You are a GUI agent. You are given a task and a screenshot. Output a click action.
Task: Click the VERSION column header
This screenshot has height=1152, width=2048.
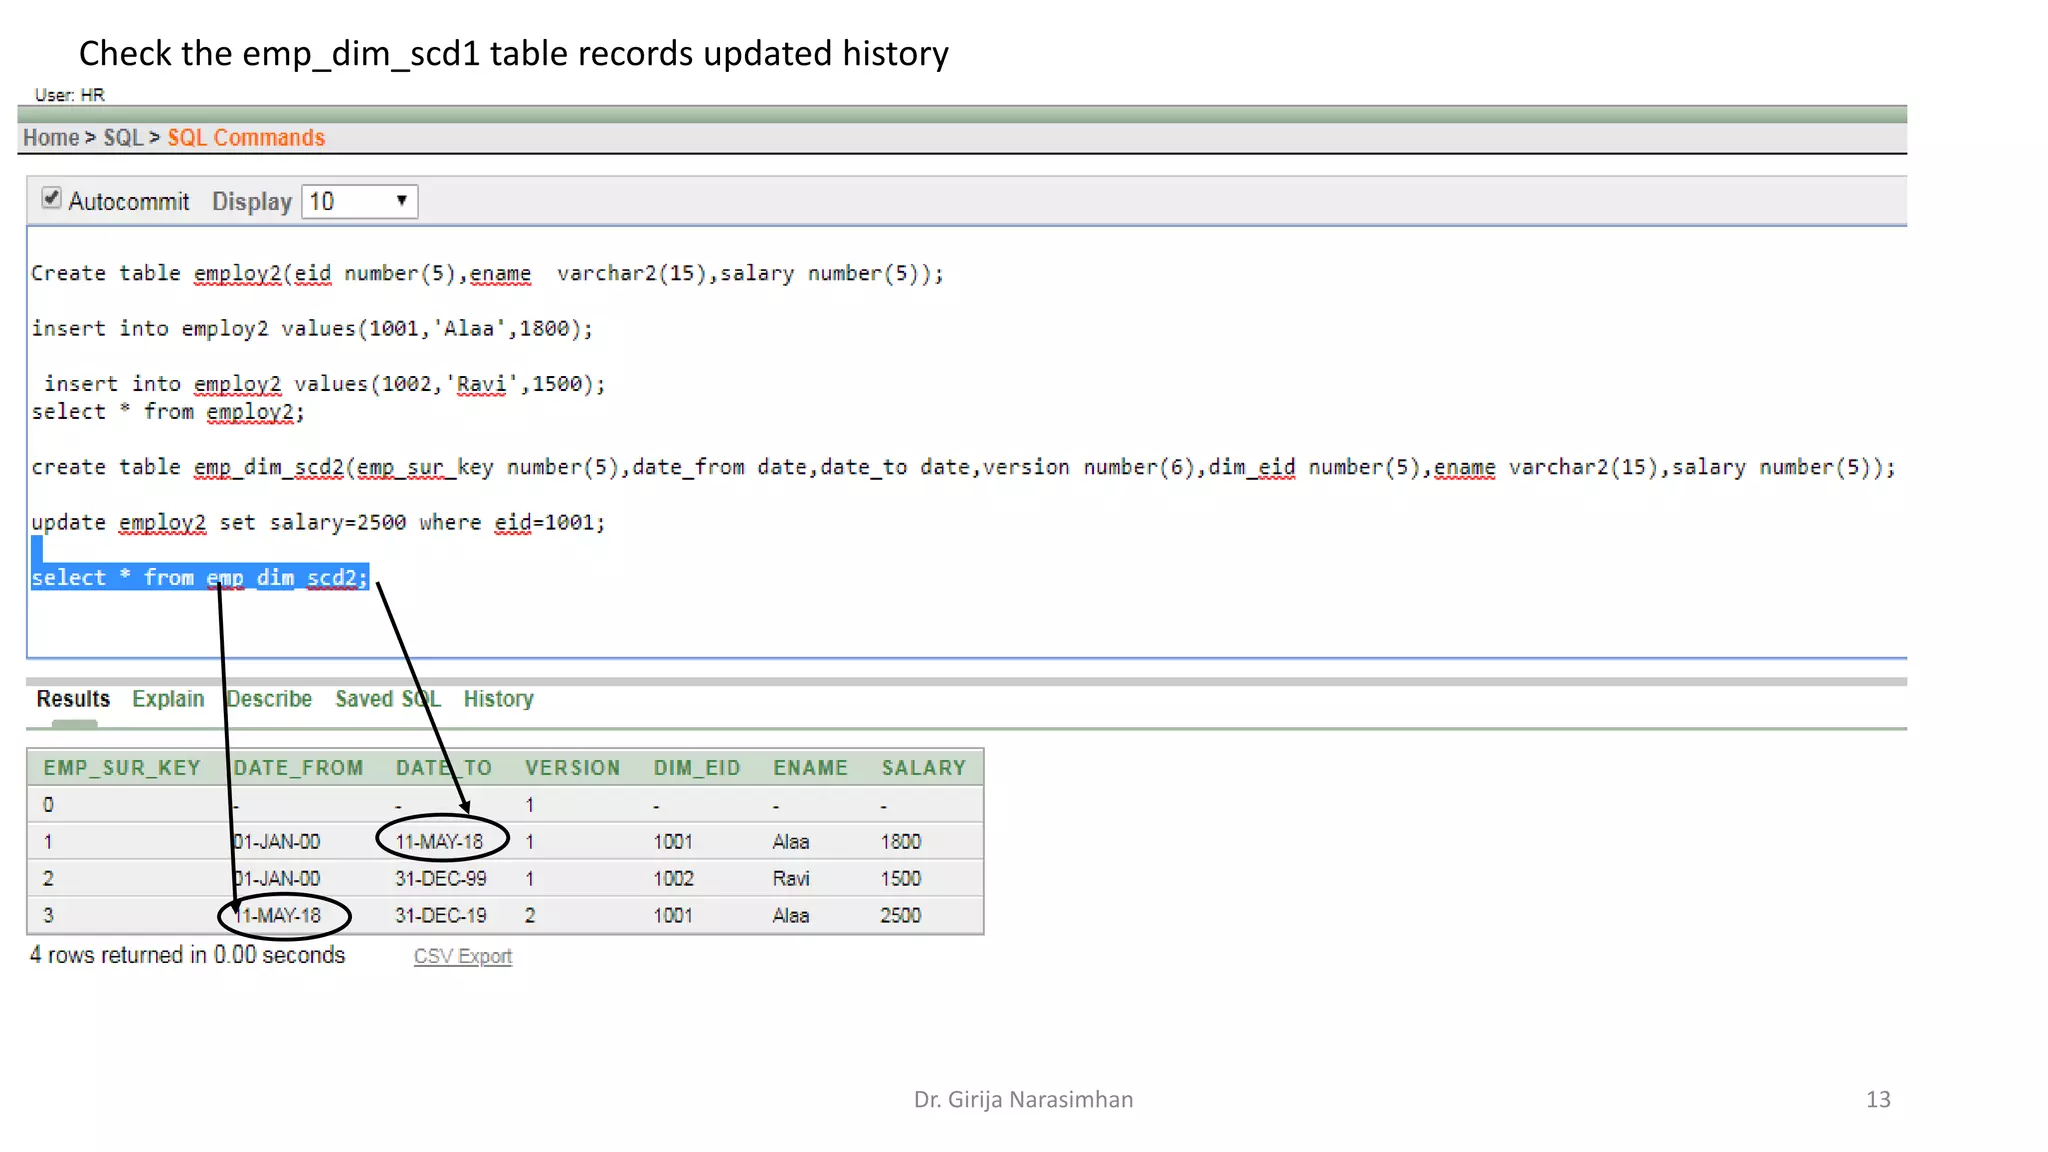pos(573,768)
